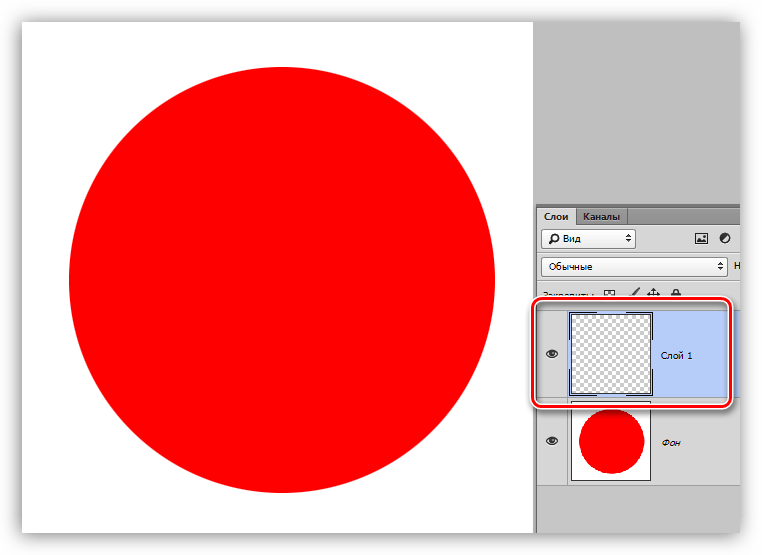Lock transparent pixels checkerboard icon
The image size is (762, 555).
(x=609, y=293)
